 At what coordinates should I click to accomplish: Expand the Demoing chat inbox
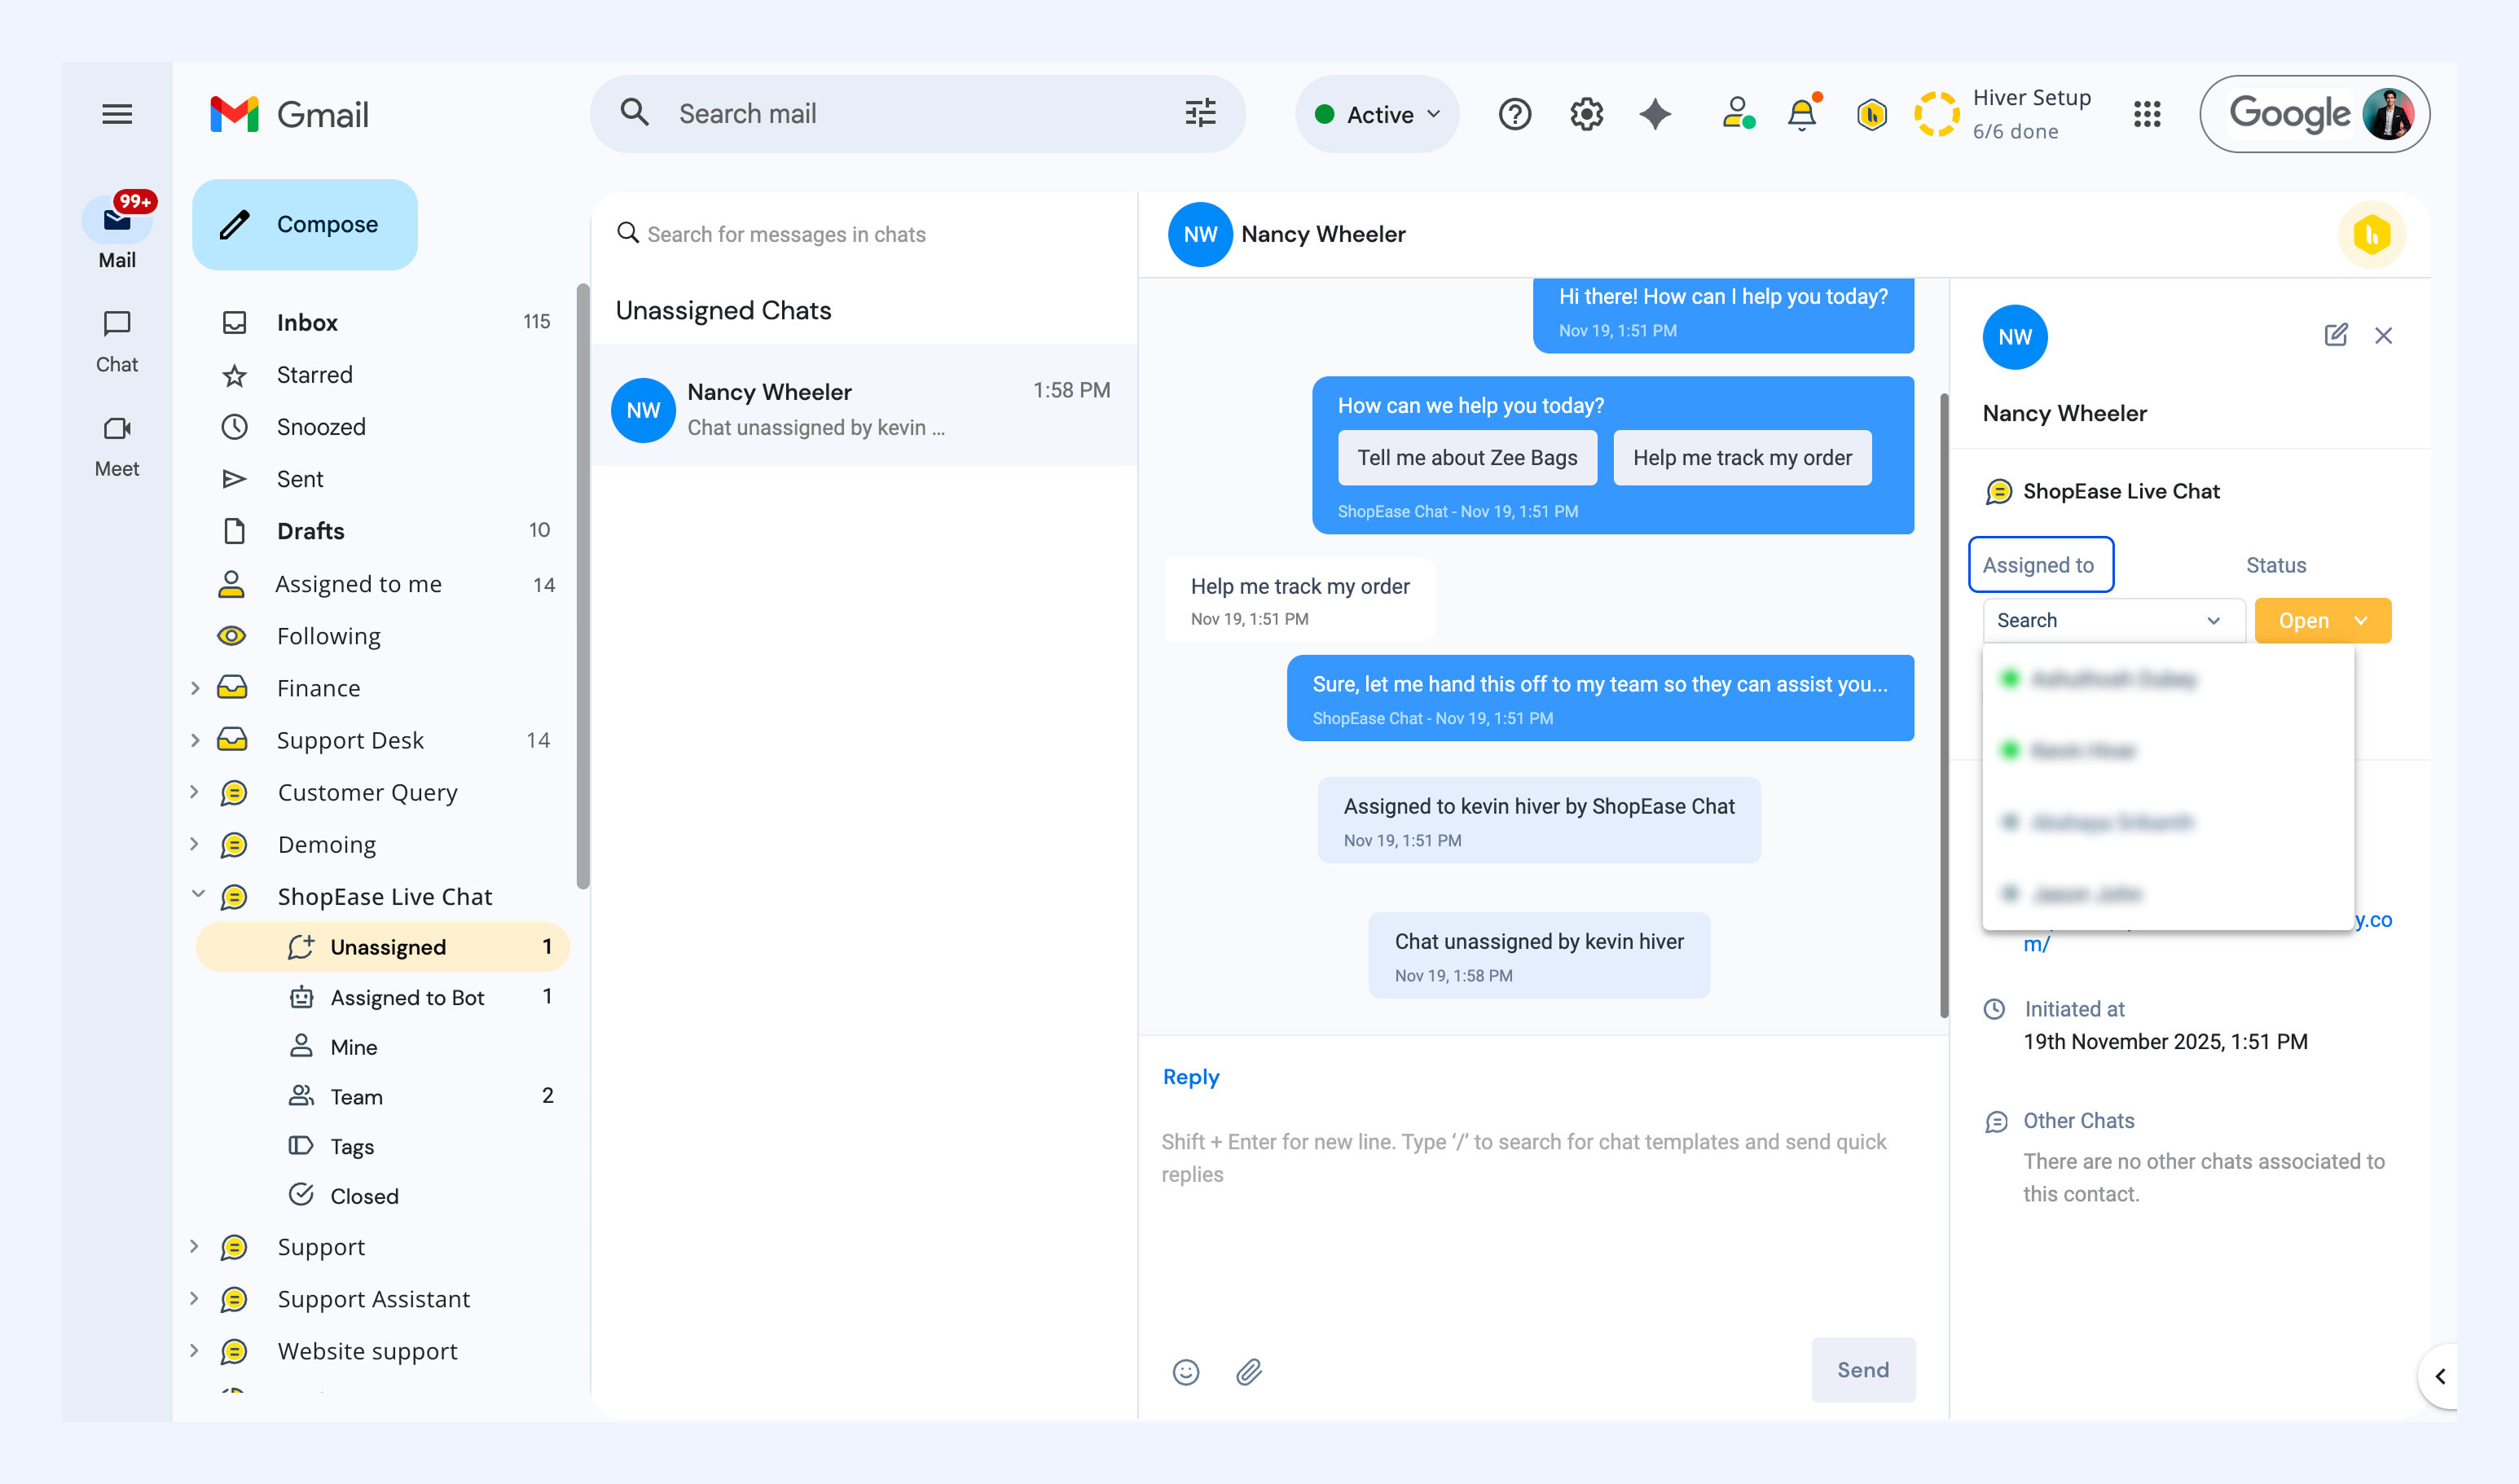pyautogui.click(x=195, y=844)
